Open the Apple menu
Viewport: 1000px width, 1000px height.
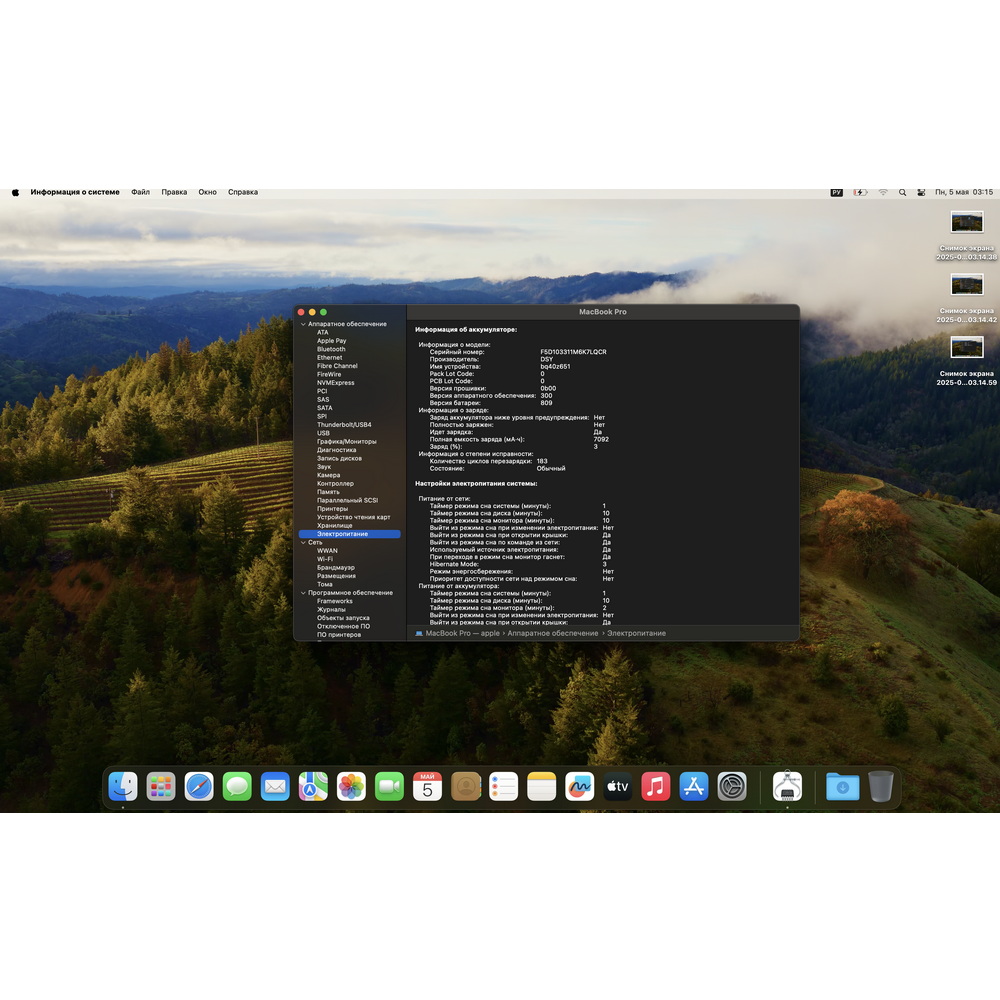point(15,192)
